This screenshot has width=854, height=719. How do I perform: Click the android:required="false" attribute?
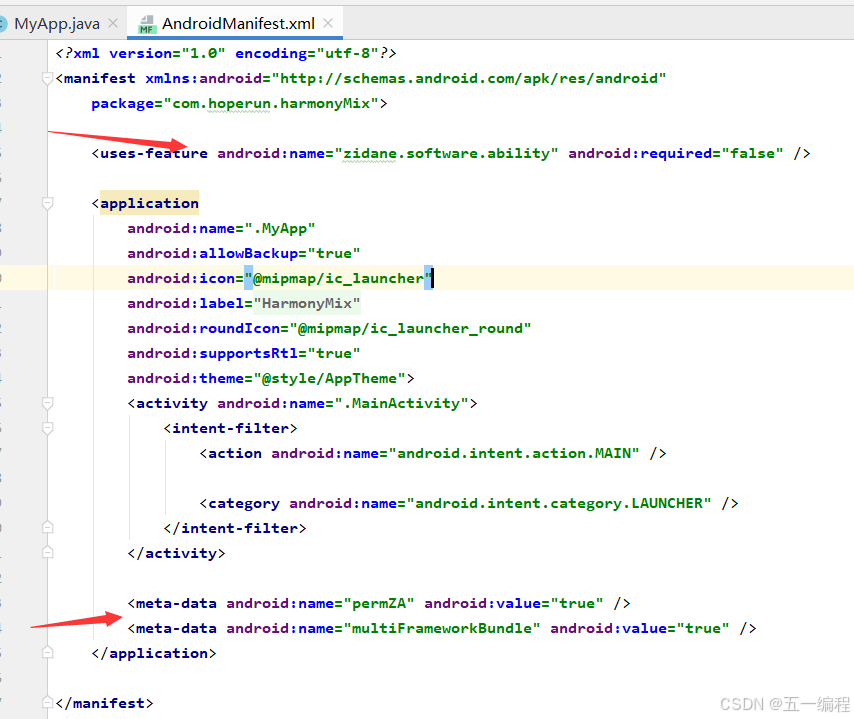675,154
